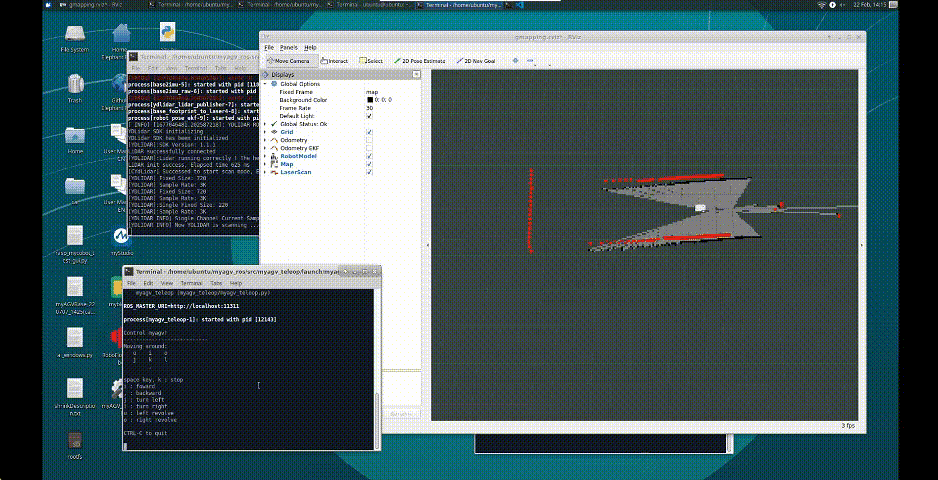This screenshot has width=938, height=480.
Task: Expand the Map display entry
Action: click(265, 164)
